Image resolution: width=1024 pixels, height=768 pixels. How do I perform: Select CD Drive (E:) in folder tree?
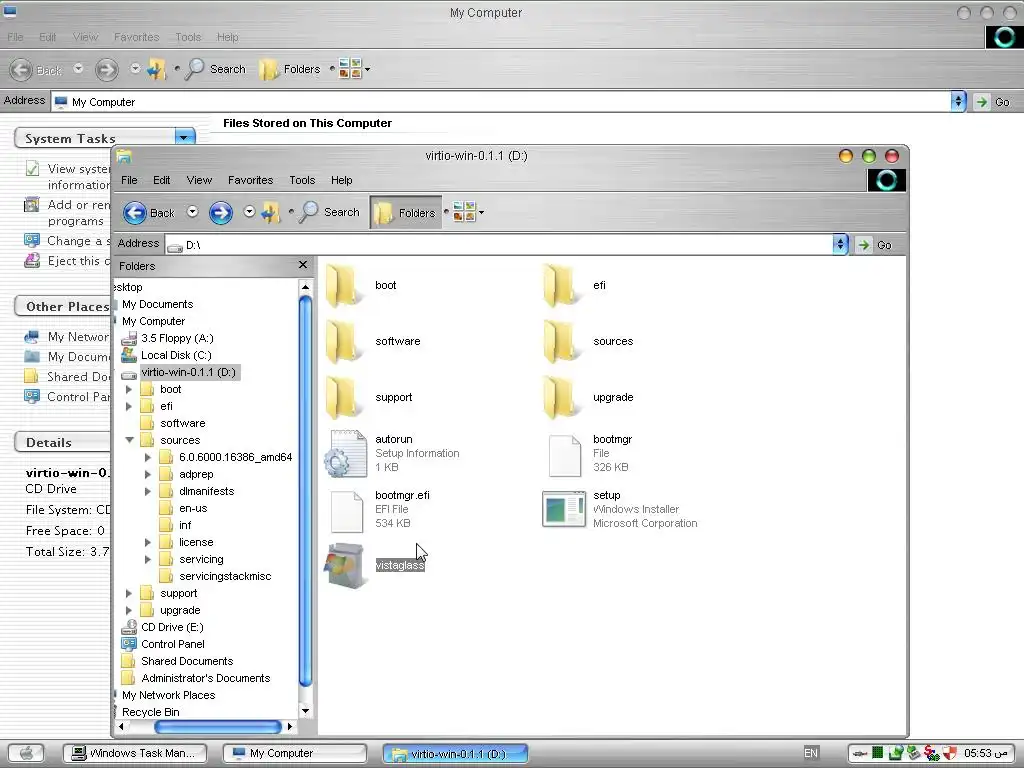click(x=172, y=627)
